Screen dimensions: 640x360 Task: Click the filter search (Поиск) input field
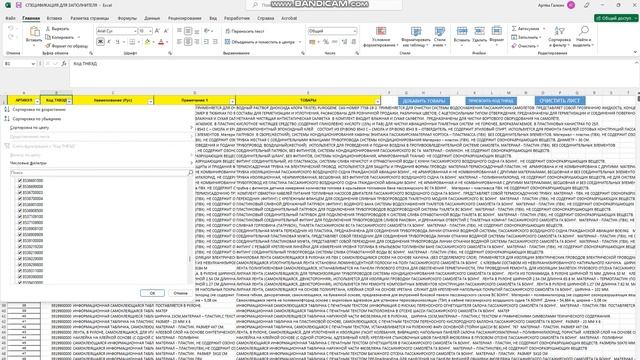98,173
